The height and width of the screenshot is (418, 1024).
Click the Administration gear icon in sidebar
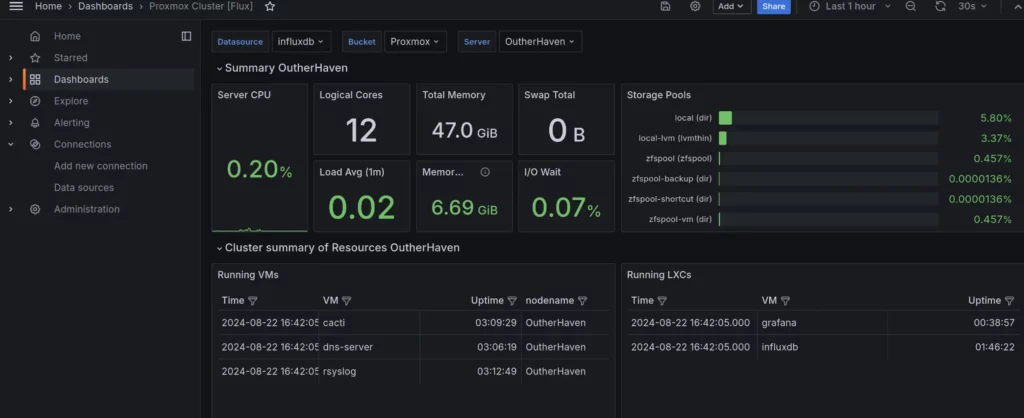tap(35, 209)
